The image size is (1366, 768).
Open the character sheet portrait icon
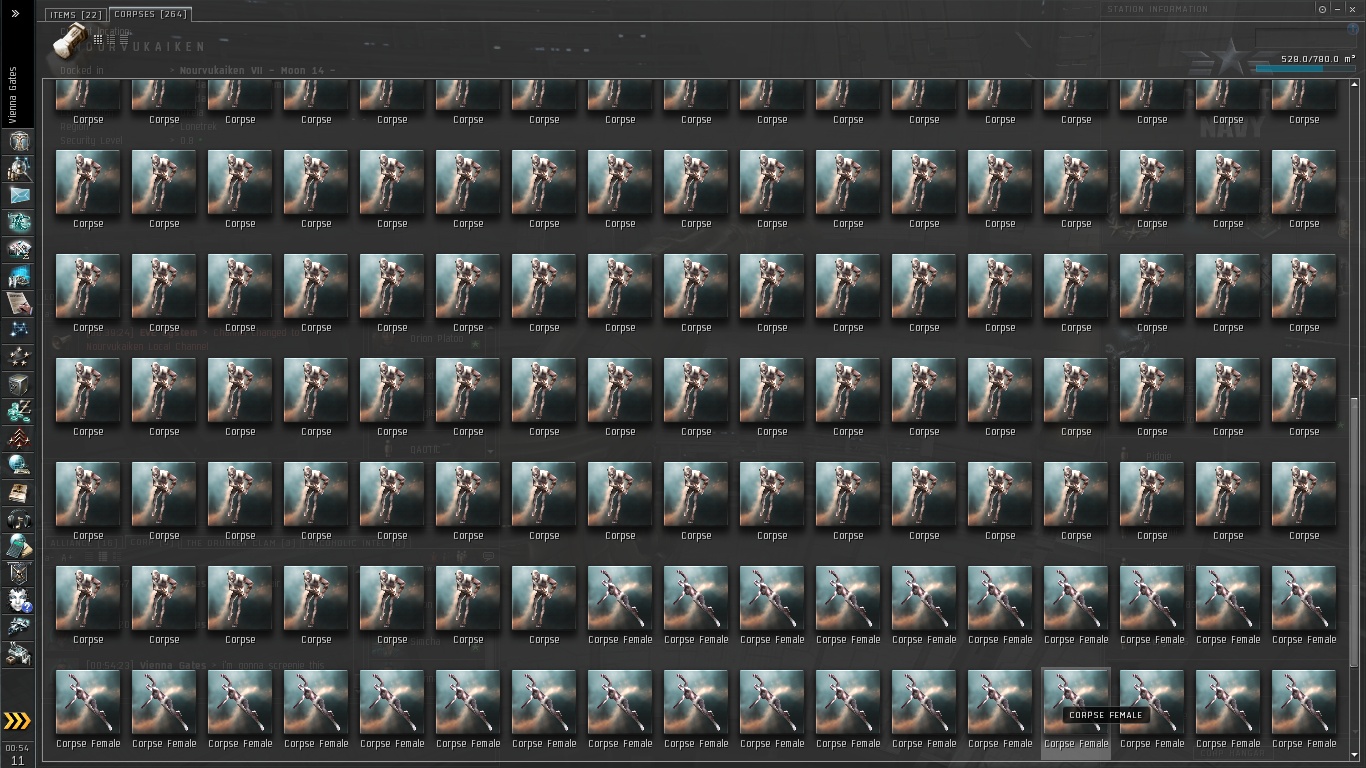[x=19, y=141]
